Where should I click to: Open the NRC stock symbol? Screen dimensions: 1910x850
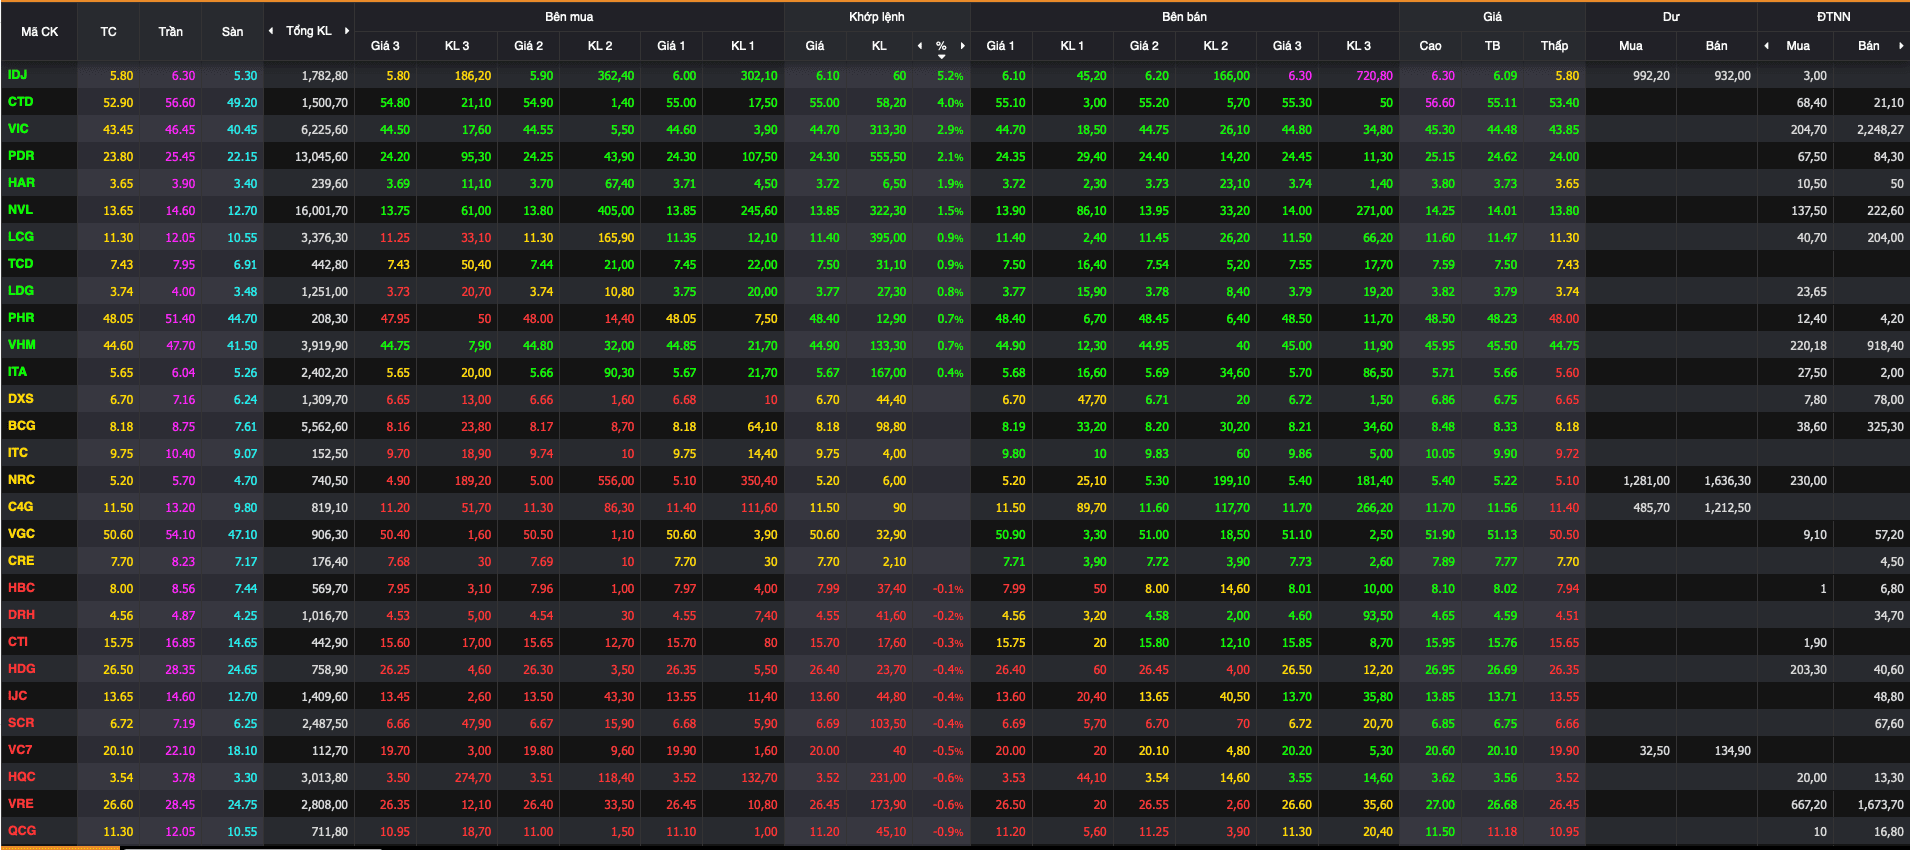click(x=21, y=480)
